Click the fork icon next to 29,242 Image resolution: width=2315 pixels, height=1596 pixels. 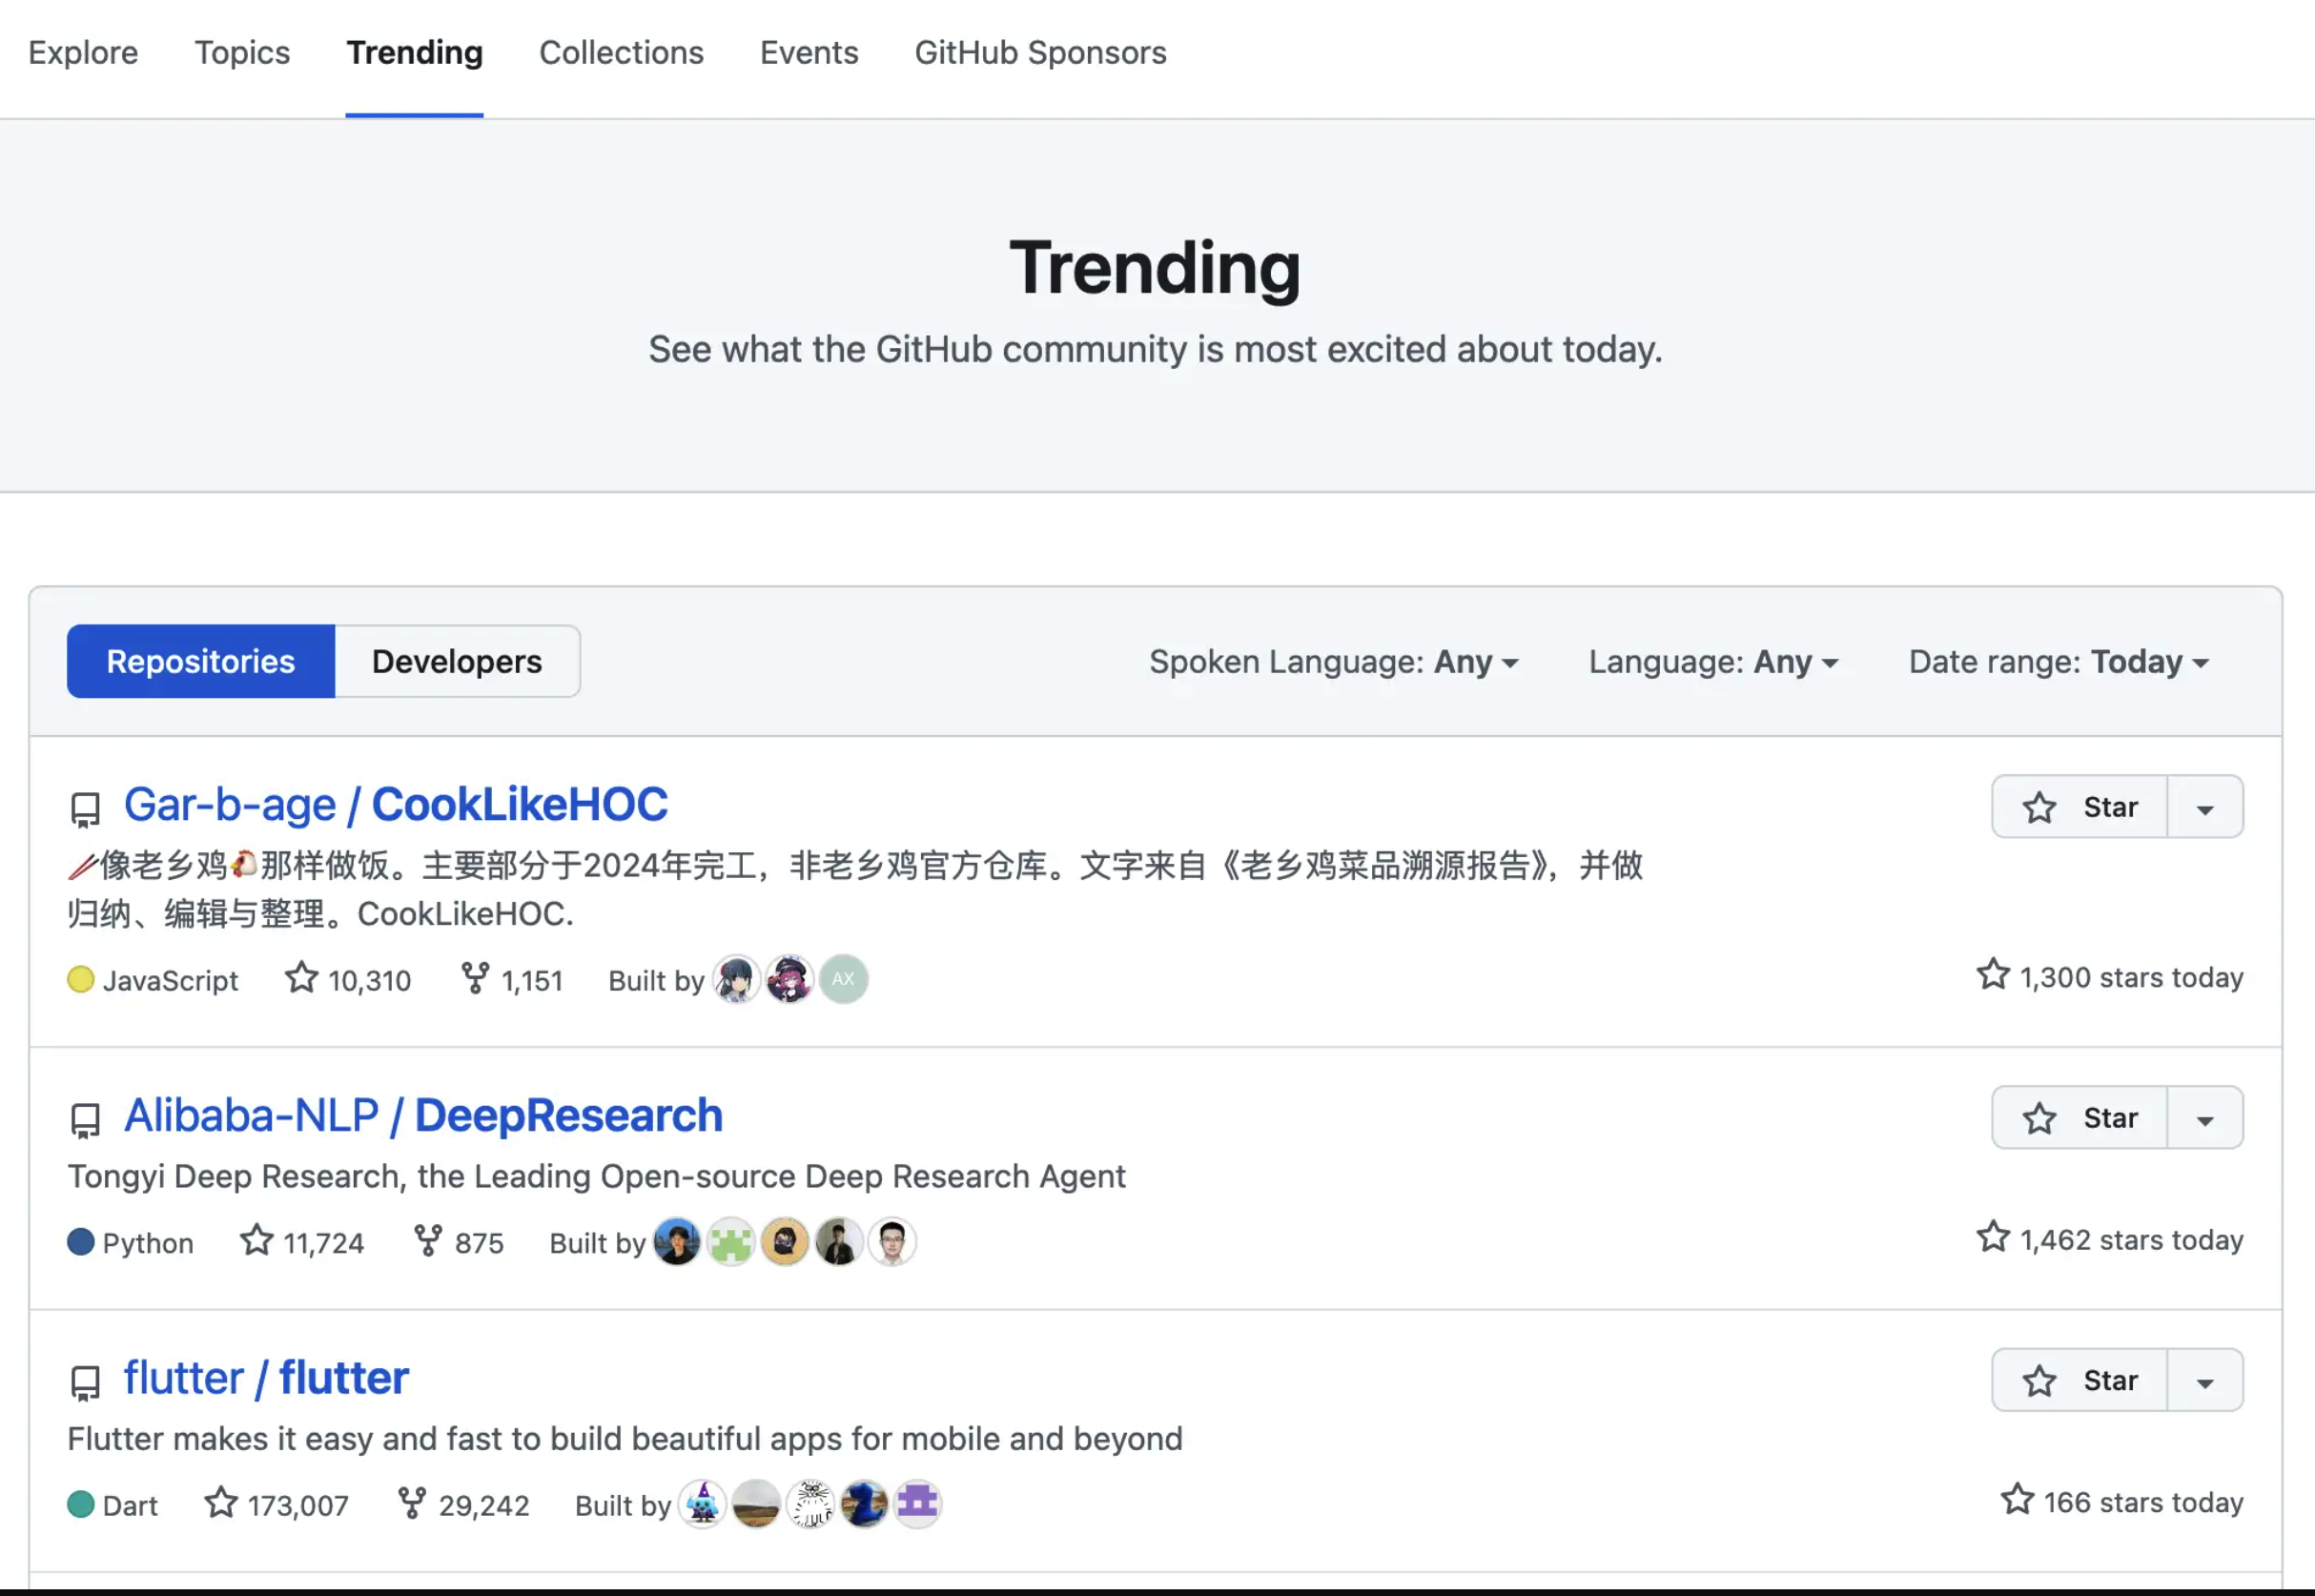click(411, 1503)
